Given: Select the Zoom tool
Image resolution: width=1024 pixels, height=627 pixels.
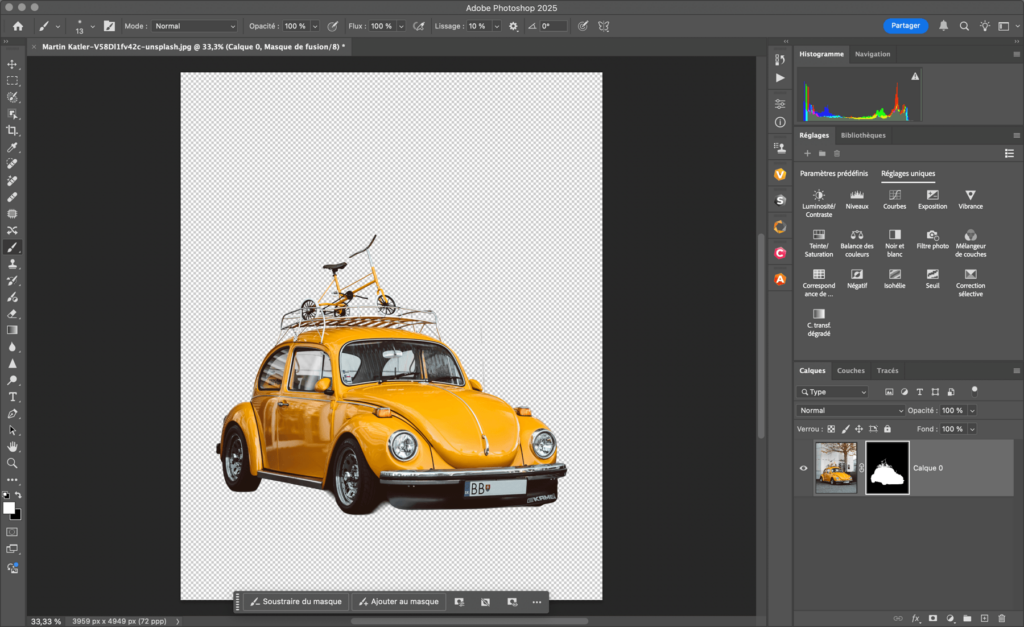Looking at the screenshot, I should pos(12,463).
